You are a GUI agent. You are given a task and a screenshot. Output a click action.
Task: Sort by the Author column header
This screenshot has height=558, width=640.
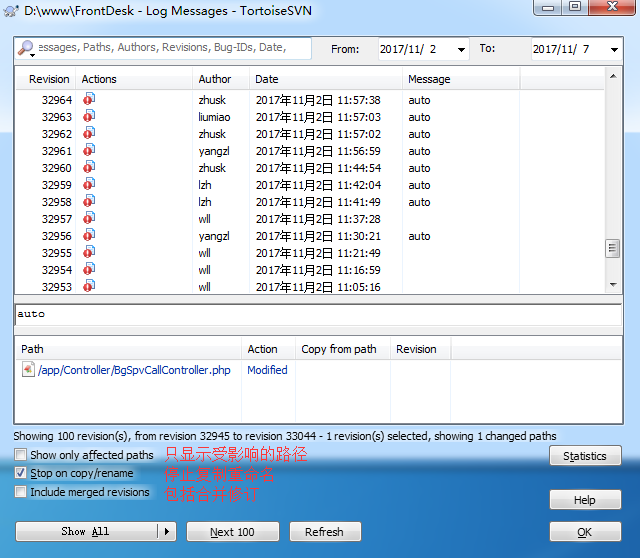tap(221, 79)
